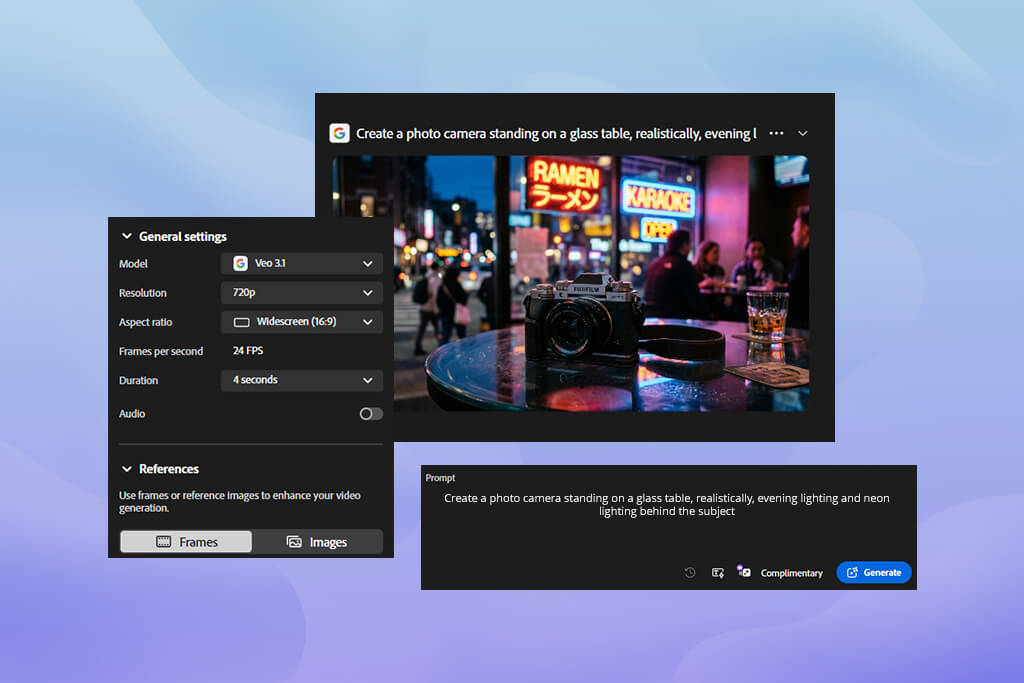
Task: Click the Generate button
Action: (x=874, y=573)
